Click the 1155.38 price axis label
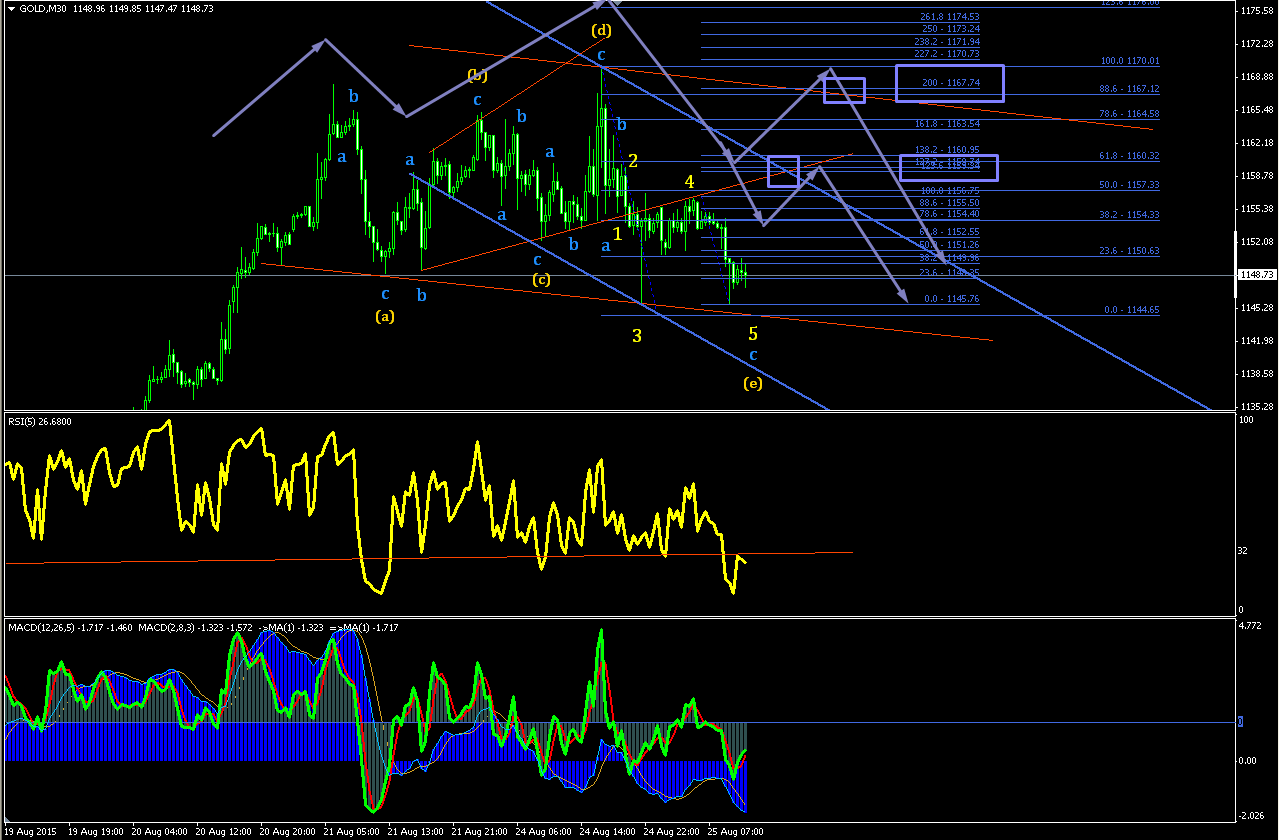Image resolution: width=1279 pixels, height=840 pixels. pos(1259,208)
